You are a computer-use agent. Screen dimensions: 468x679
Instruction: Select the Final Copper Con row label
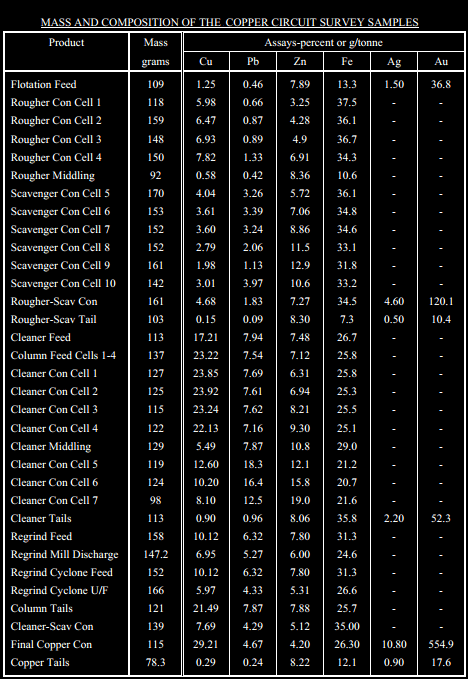click(51, 644)
